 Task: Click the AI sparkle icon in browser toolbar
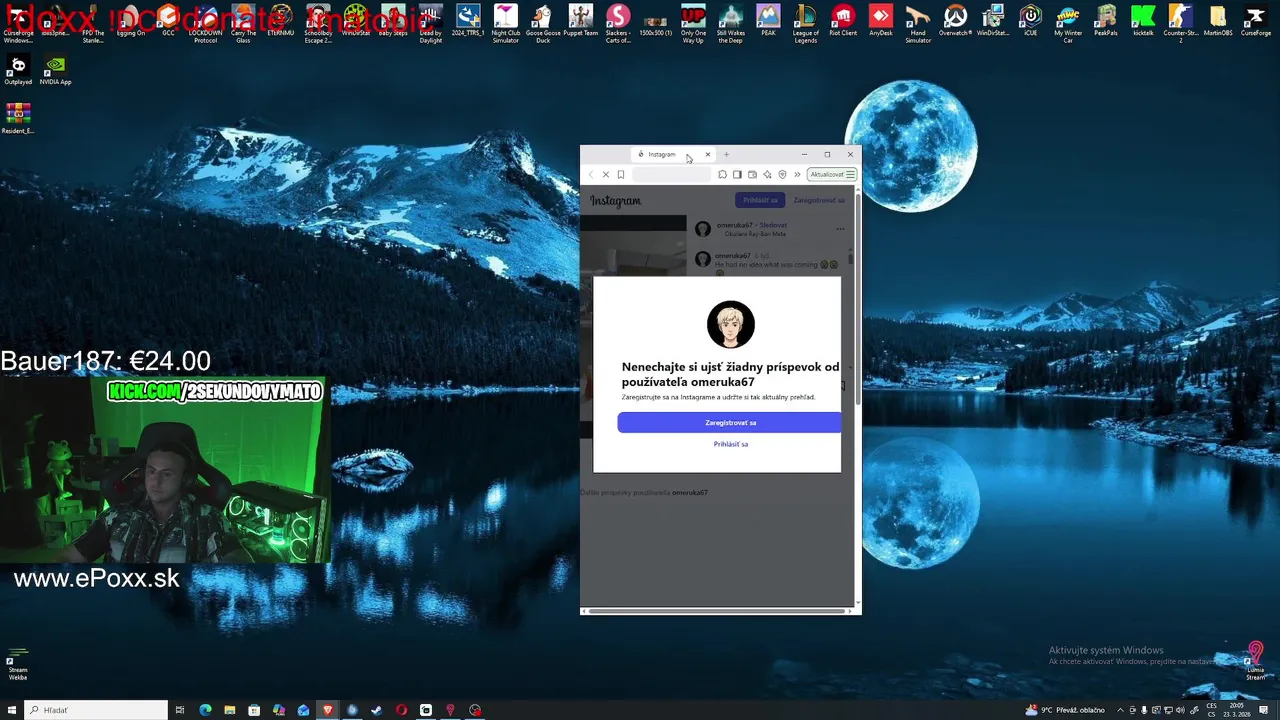coord(767,174)
